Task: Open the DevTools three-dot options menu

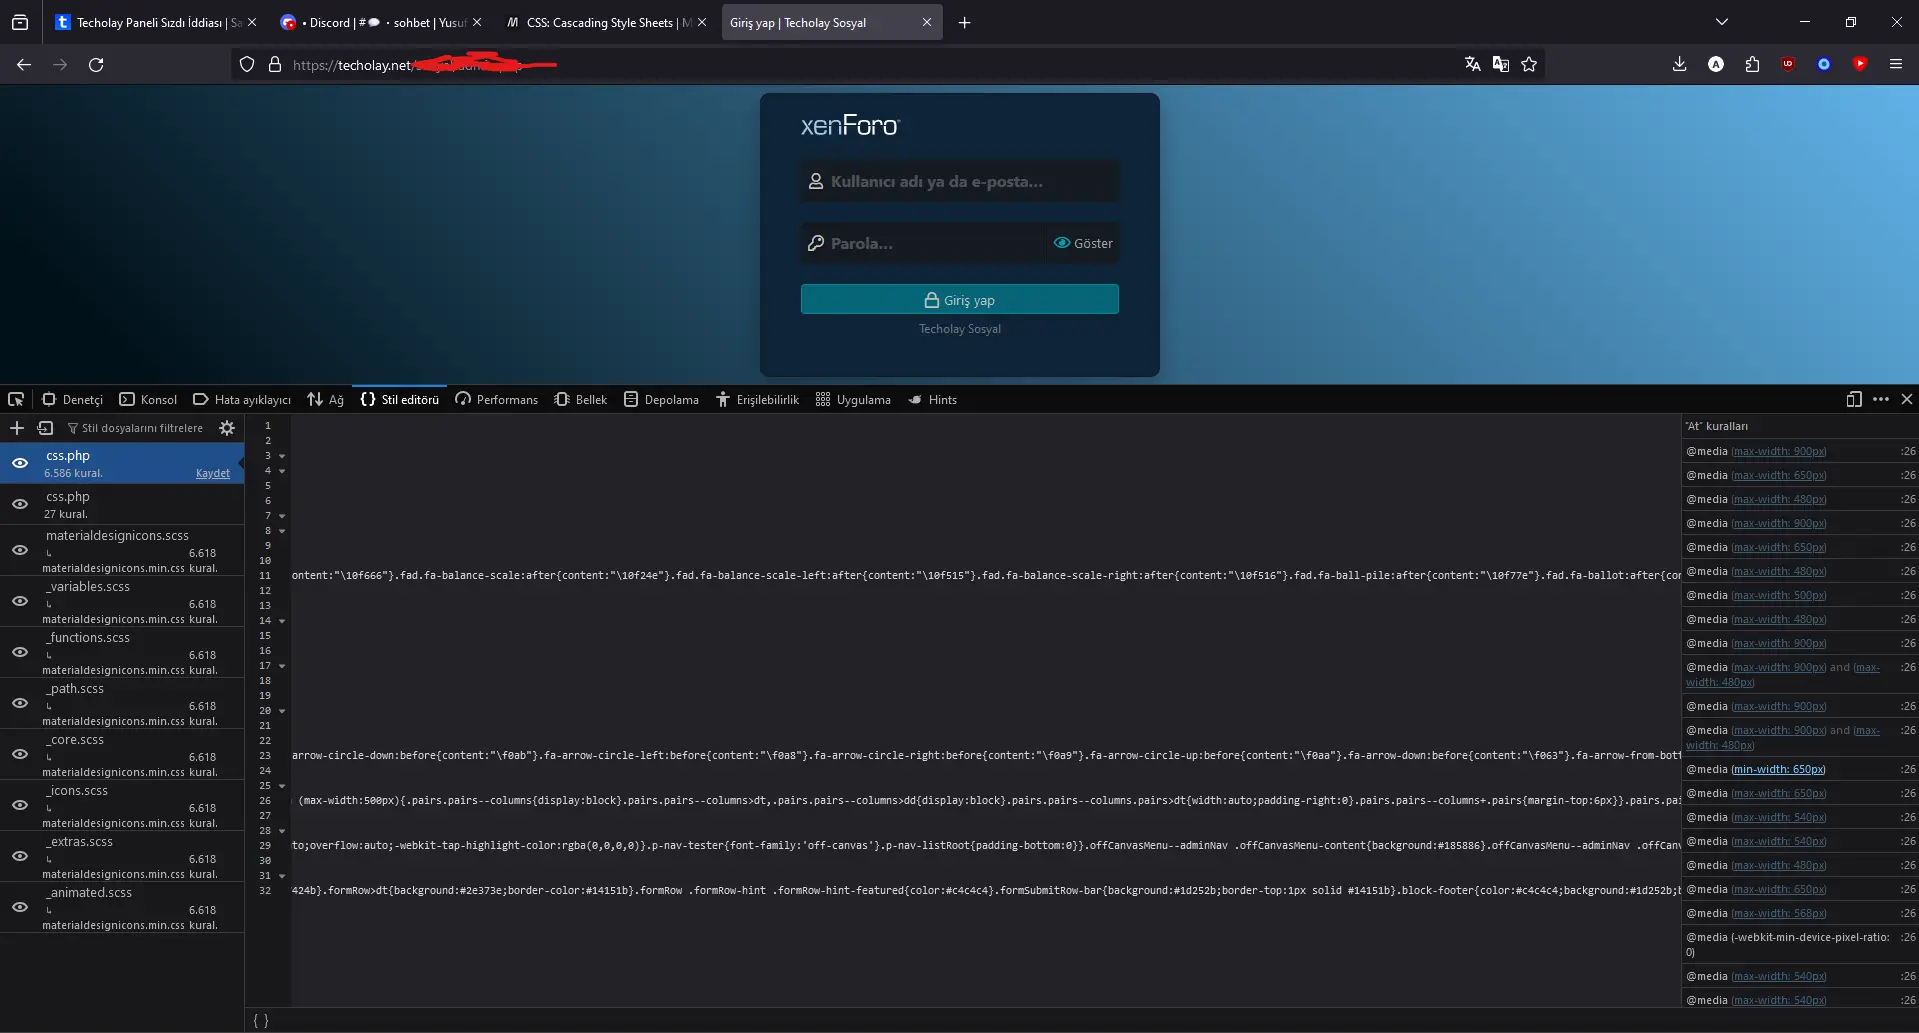Action: [x=1881, y=399]
